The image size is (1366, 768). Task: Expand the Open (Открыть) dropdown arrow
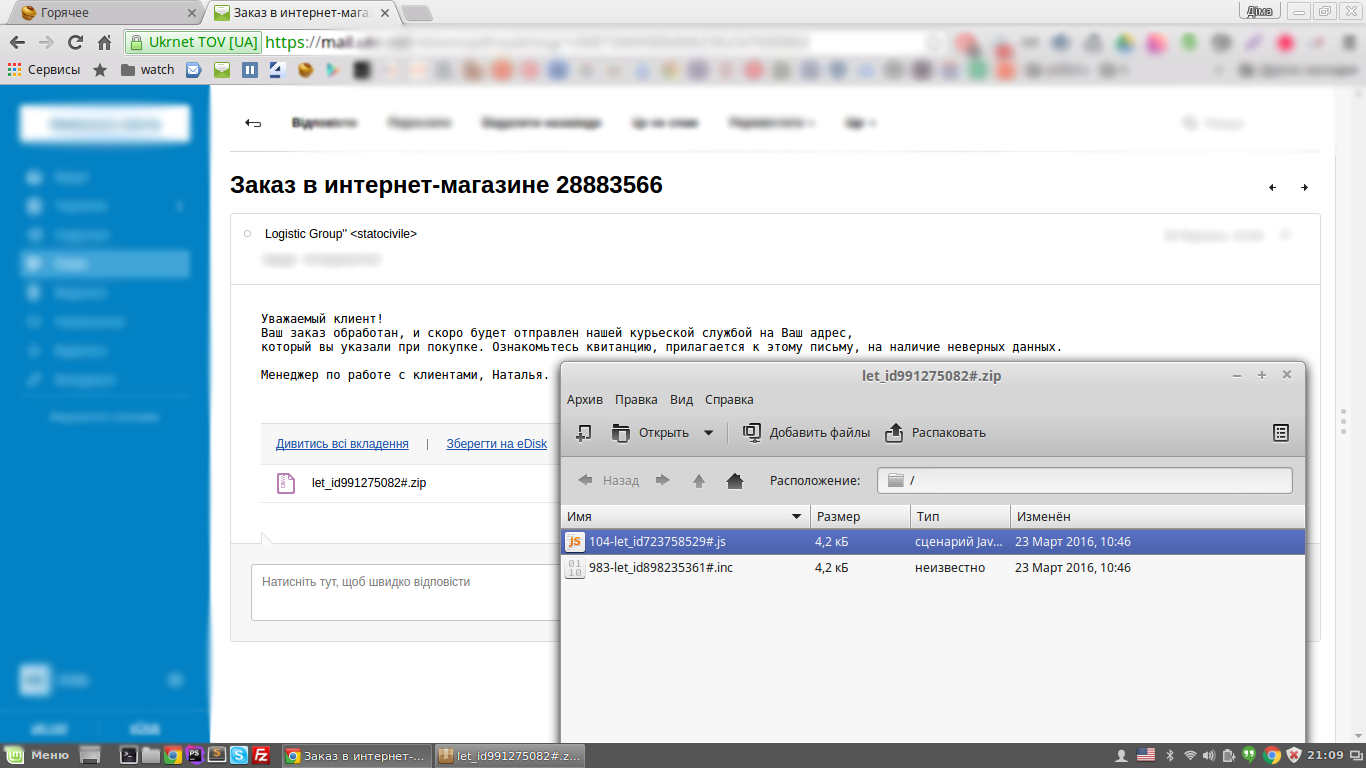708,433
